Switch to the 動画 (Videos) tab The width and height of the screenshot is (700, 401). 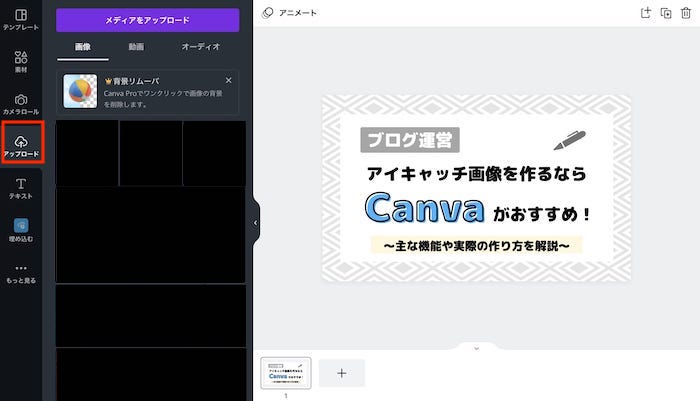pos(136,47)
